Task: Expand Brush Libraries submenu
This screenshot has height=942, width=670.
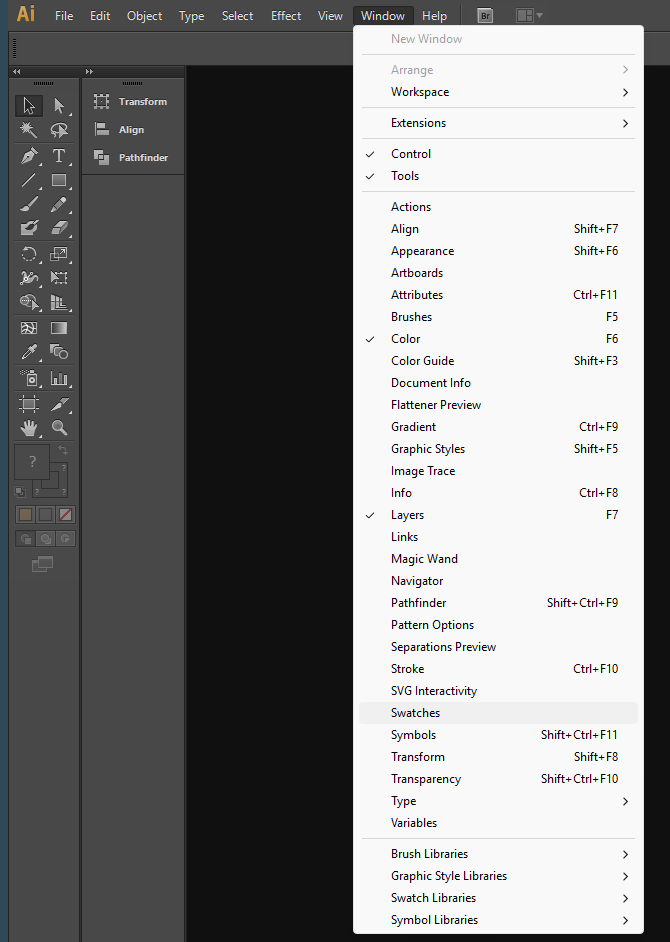Action: pyautogui.click(x=498, y=854)
